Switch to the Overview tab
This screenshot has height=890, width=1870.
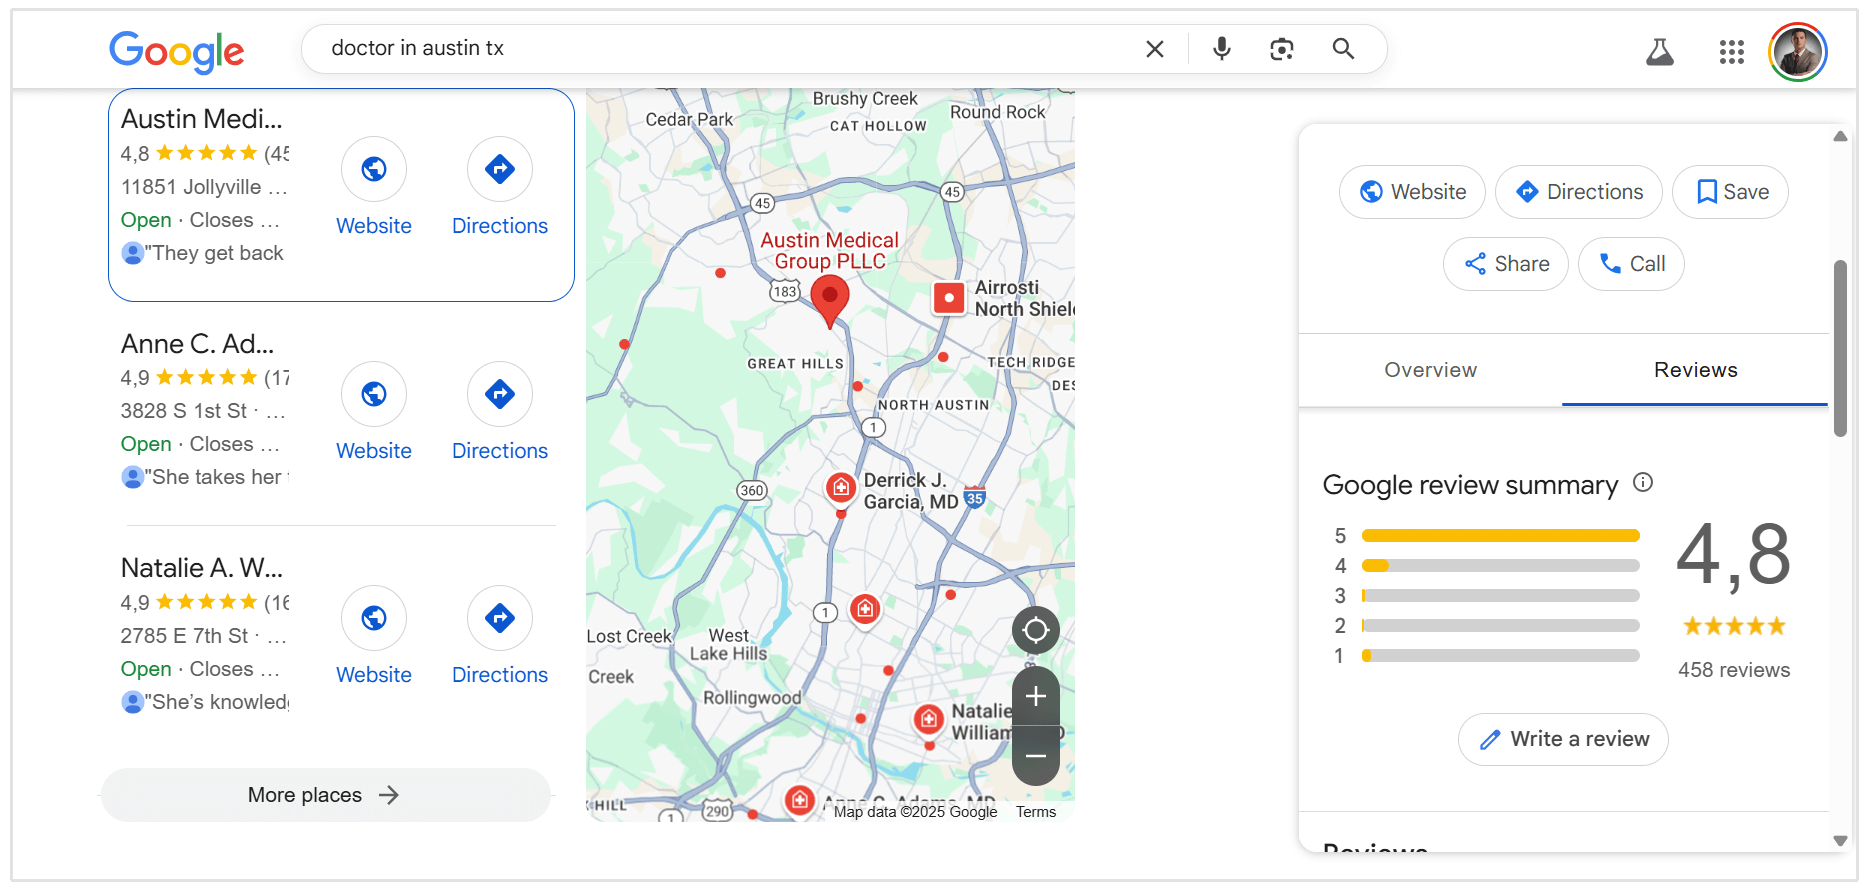pyautogui.click(x=1430, y=370)
